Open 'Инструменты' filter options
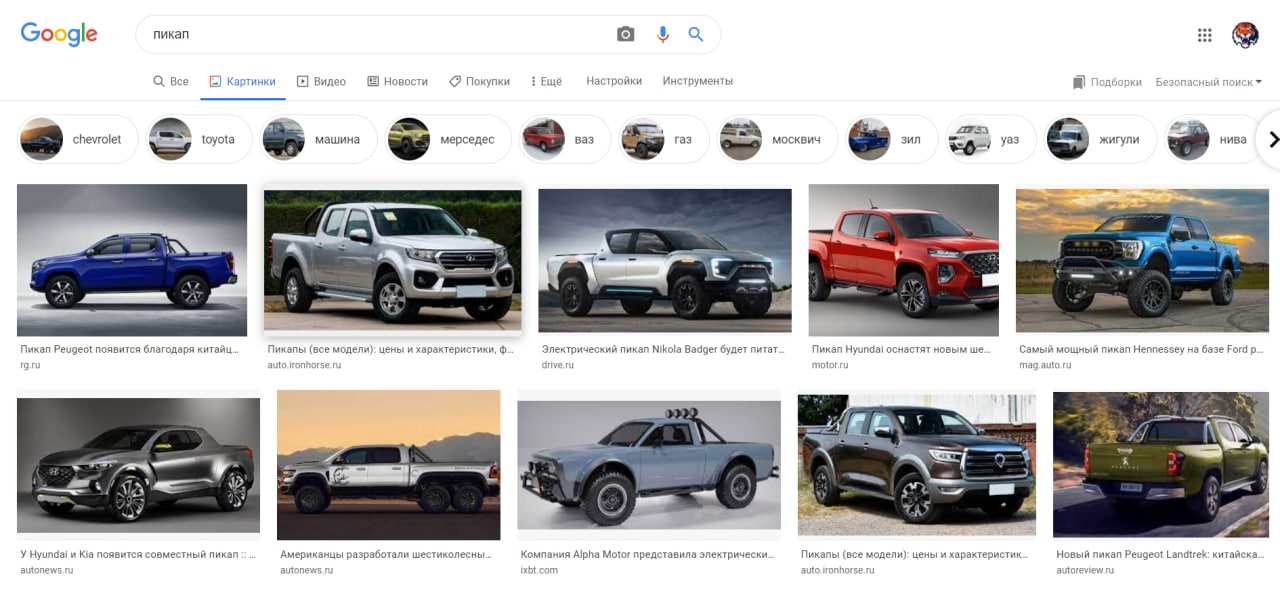Image resolution: width=1280 pixels, height=589 pixels. pyautogui.click(x=698, y=81)
